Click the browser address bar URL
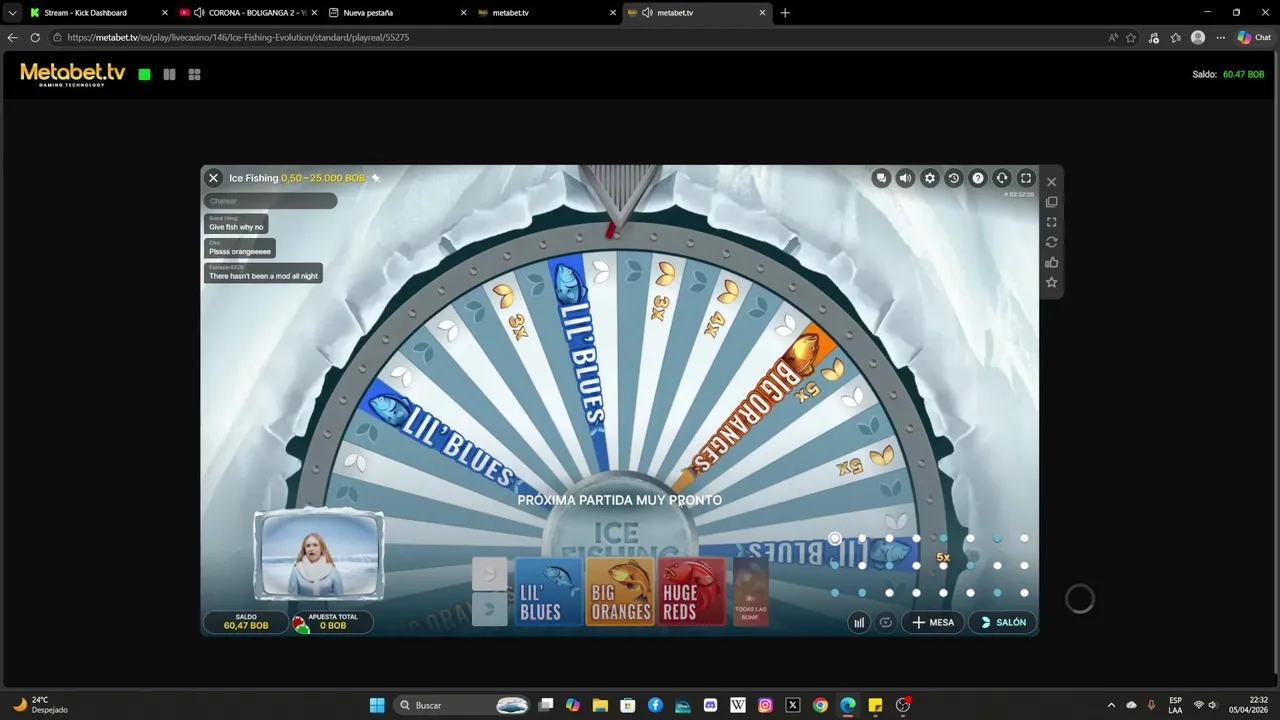This screenshot has width=1280, height=720. pyautogui.click(x=238, y=37)
